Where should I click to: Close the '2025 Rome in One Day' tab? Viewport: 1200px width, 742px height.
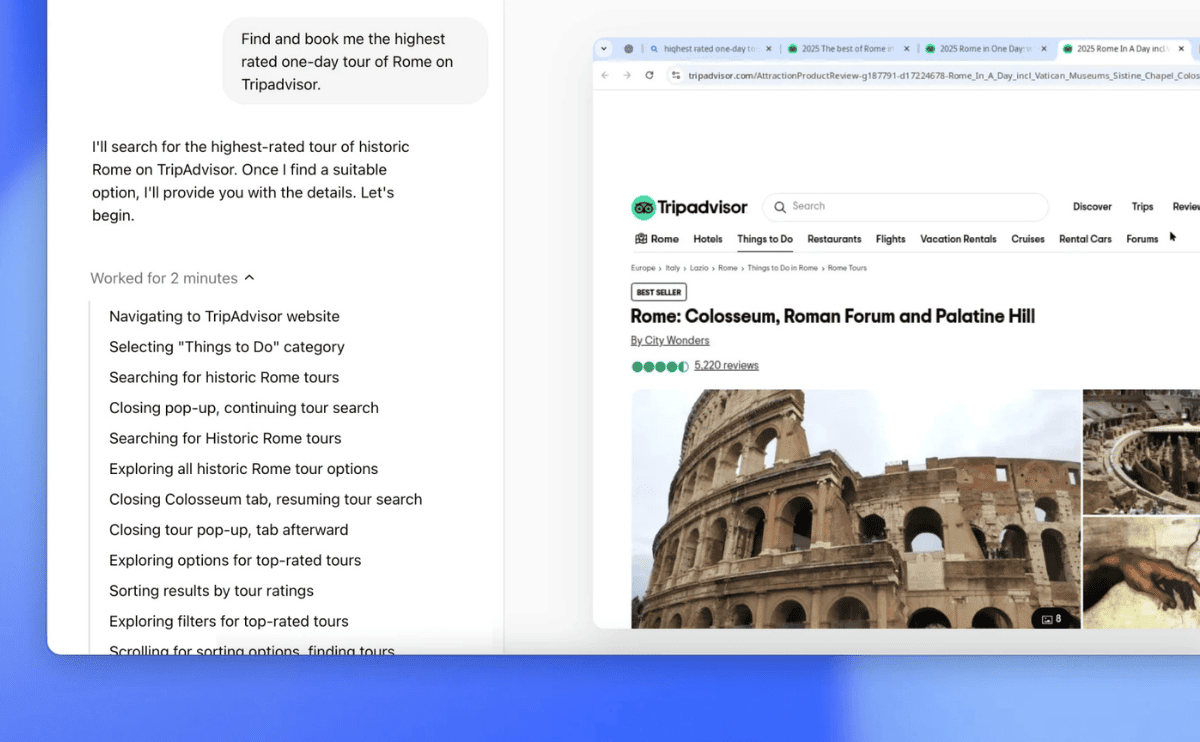(1044, 48)
